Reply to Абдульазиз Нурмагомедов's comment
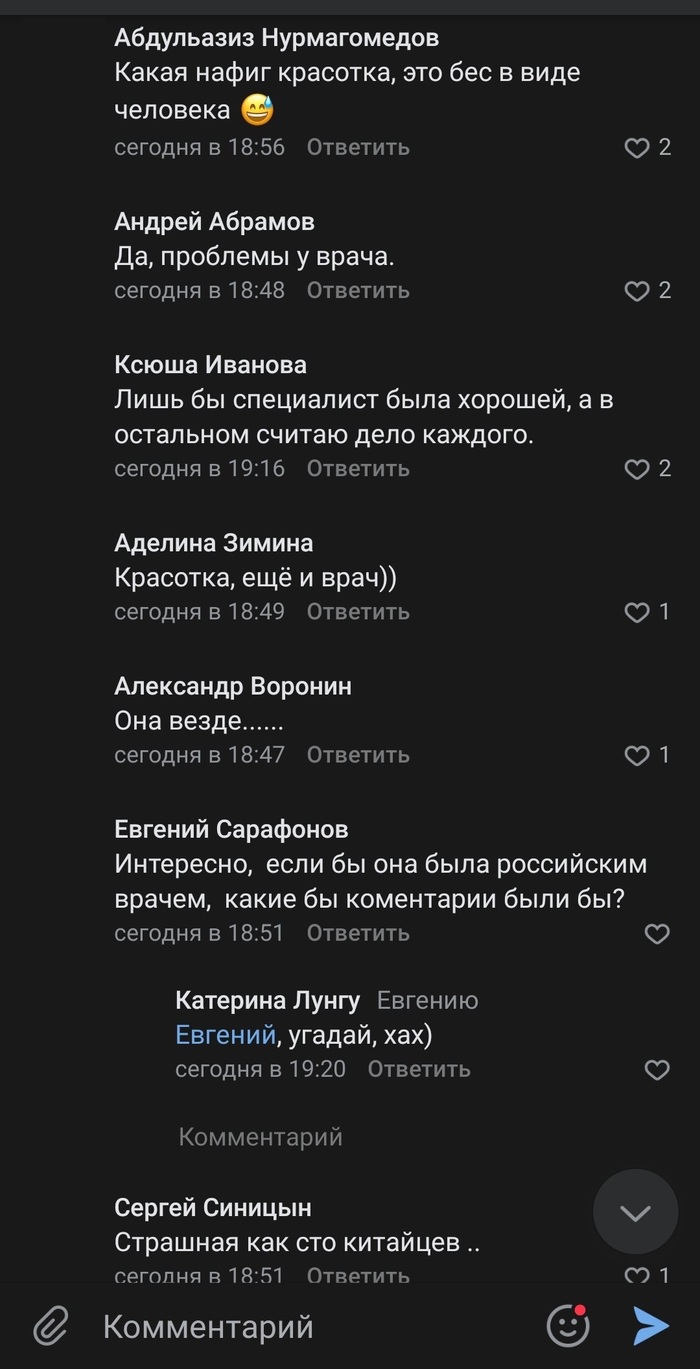700x1369 pixels. pyautogui.click(x=358, y=148)
